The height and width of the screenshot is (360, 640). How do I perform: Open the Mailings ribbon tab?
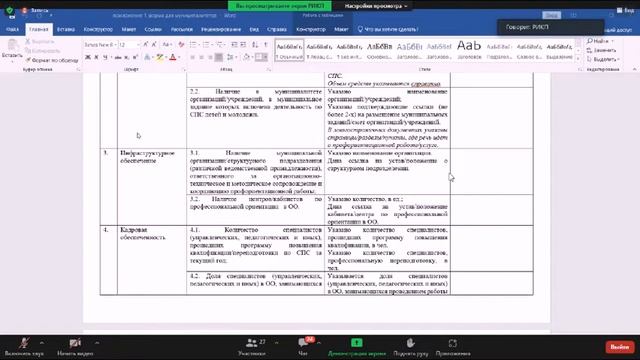click(x=182, y=29)
